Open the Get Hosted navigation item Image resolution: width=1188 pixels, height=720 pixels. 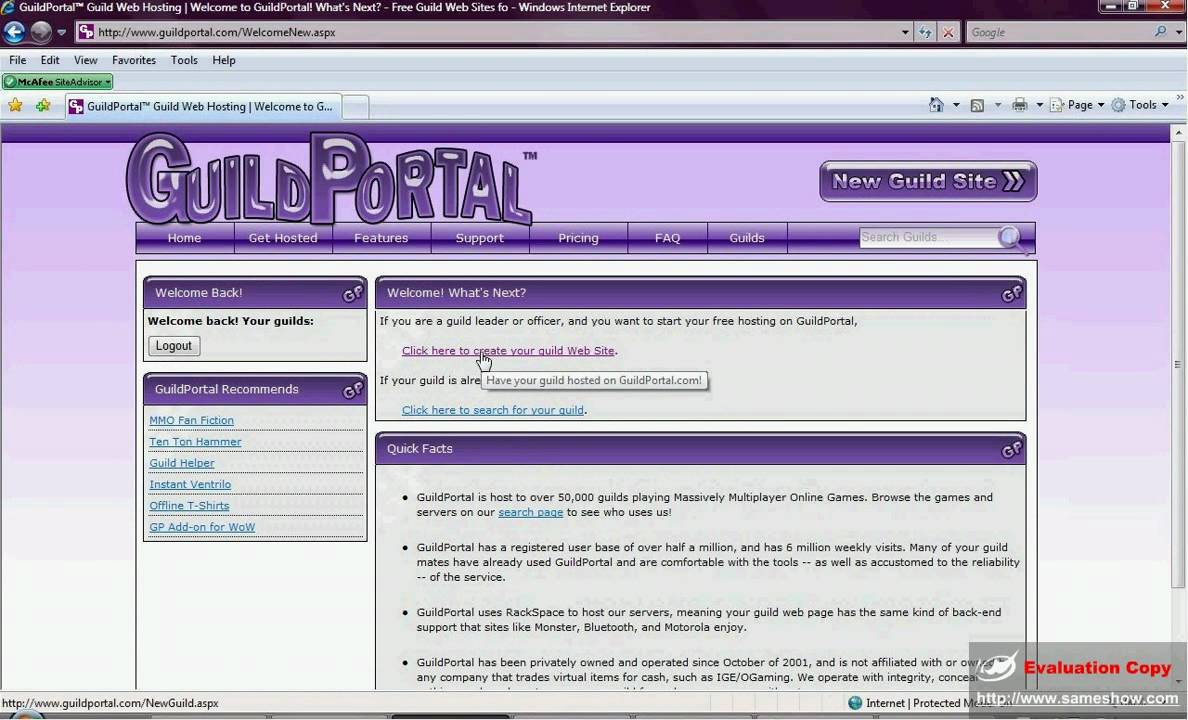pos(283,238)
